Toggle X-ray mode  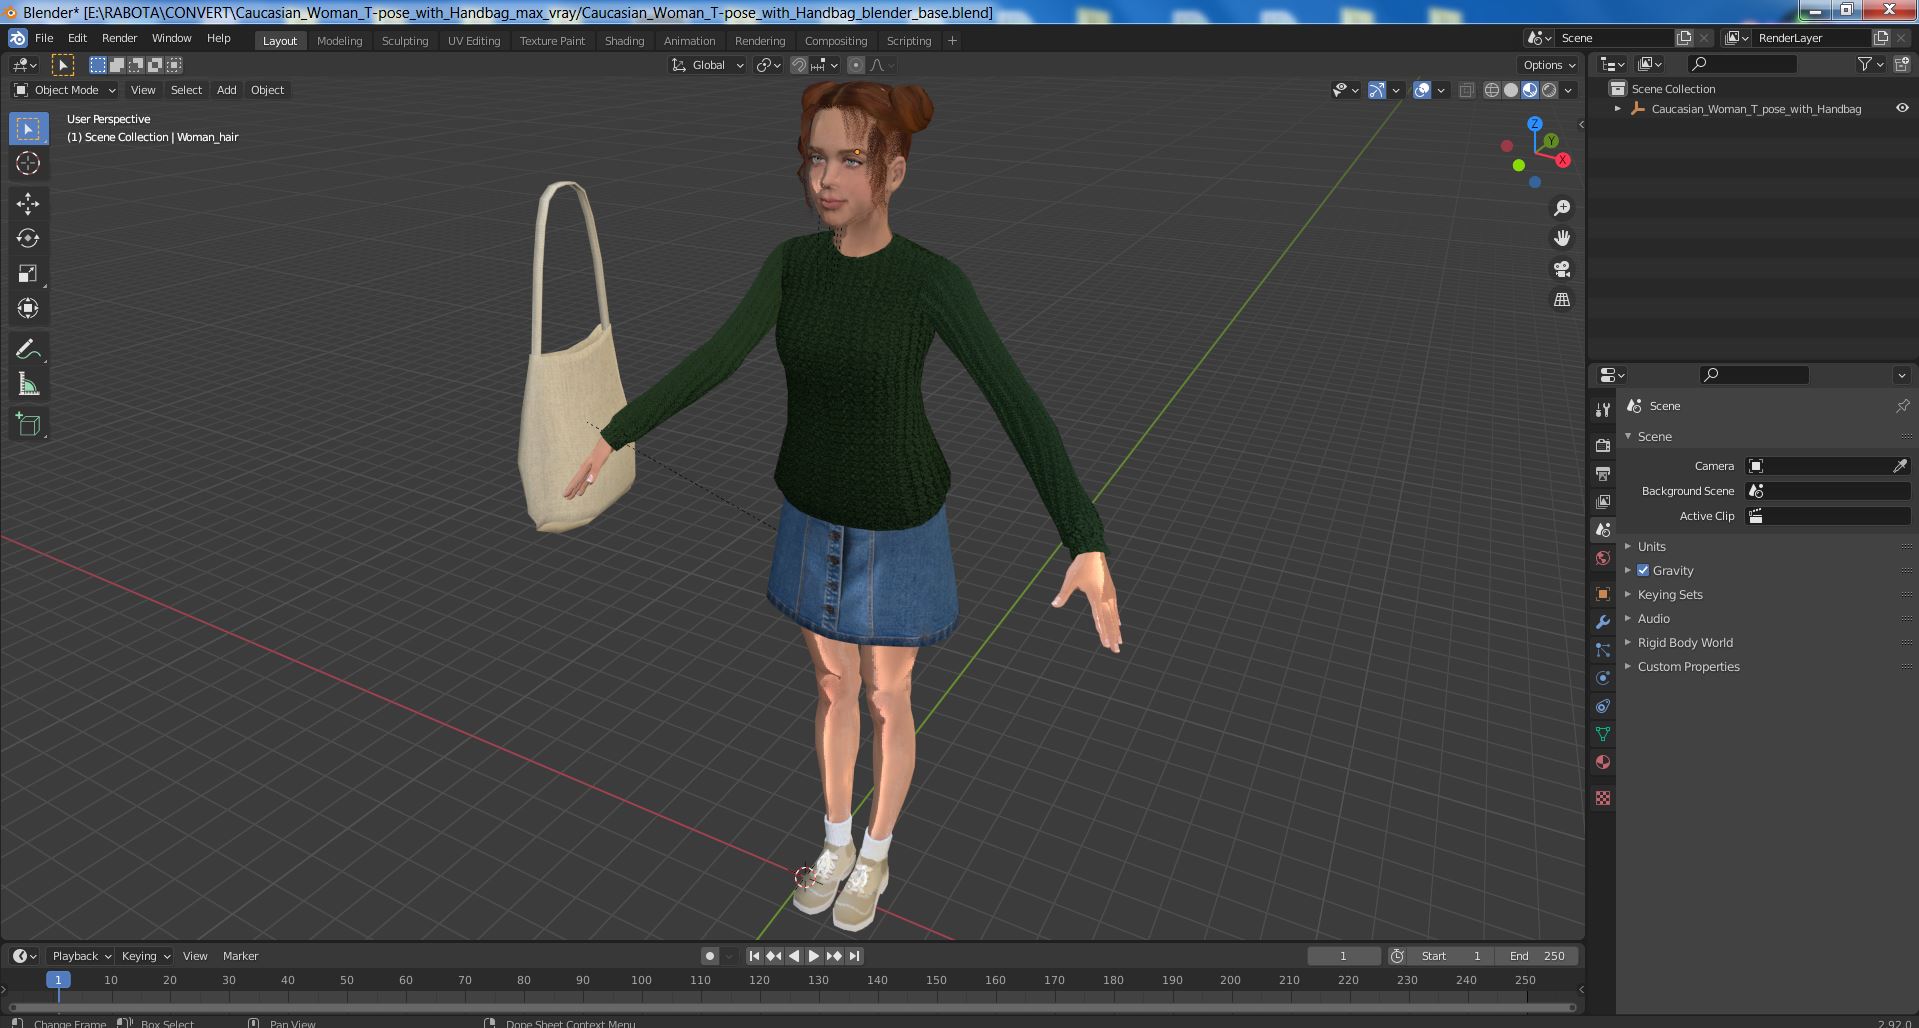pos(1466,90)
